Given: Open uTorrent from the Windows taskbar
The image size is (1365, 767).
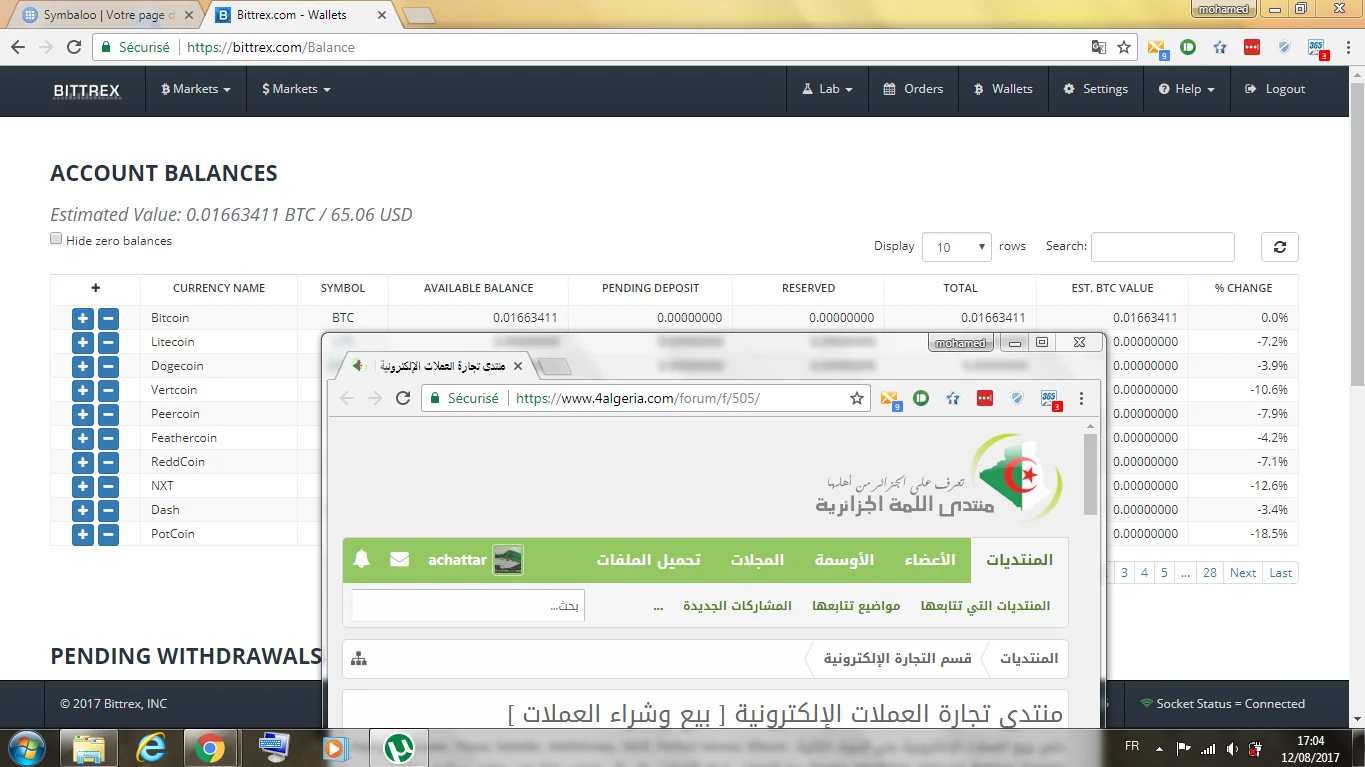Looking at the screenshot, I should [x=400, y=747].
